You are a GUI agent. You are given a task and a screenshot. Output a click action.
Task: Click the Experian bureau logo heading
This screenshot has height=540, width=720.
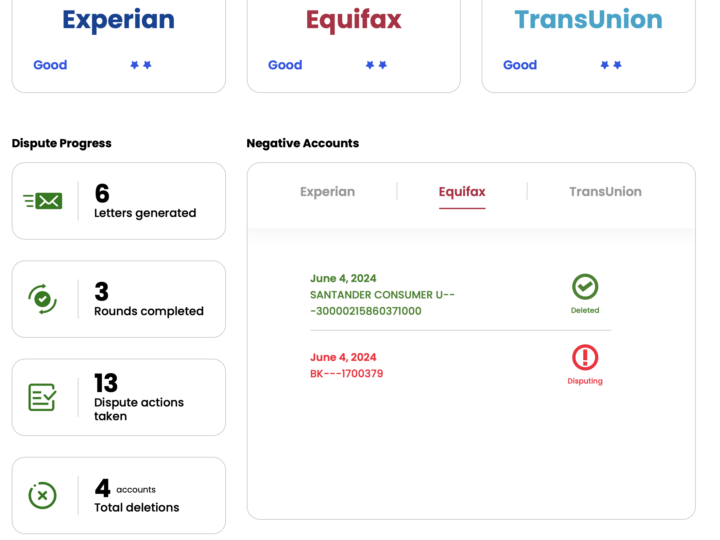[x=118, y=20]
